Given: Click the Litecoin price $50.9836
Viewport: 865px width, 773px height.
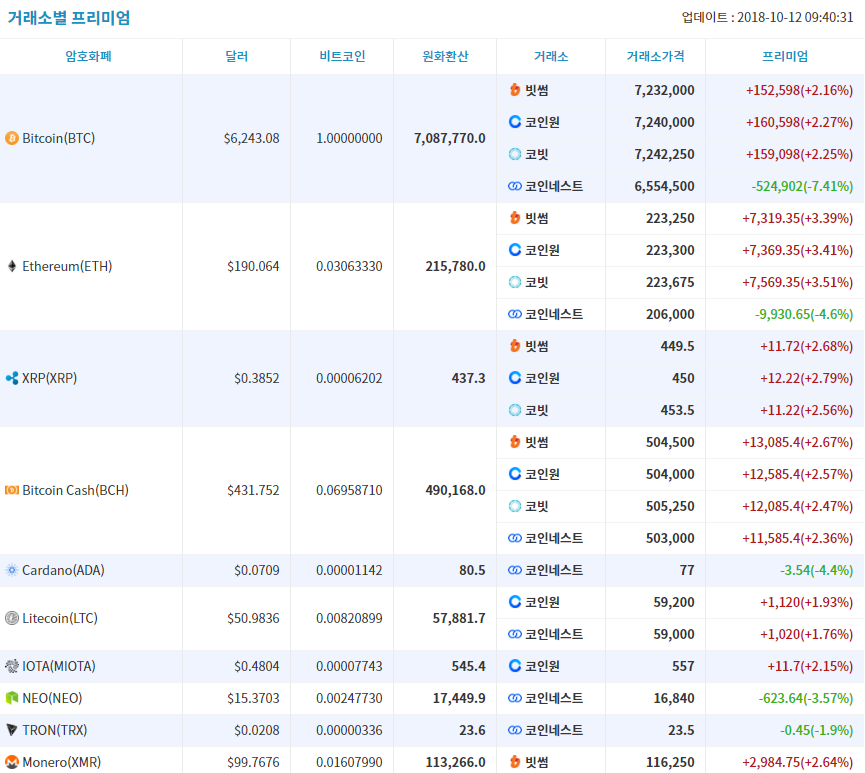Looking at the screenshot, I should [x=253, y=618].
